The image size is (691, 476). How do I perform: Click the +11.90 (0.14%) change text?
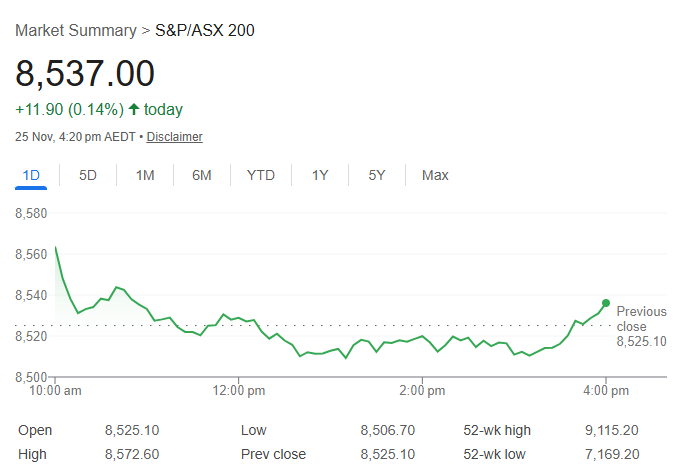68,109
